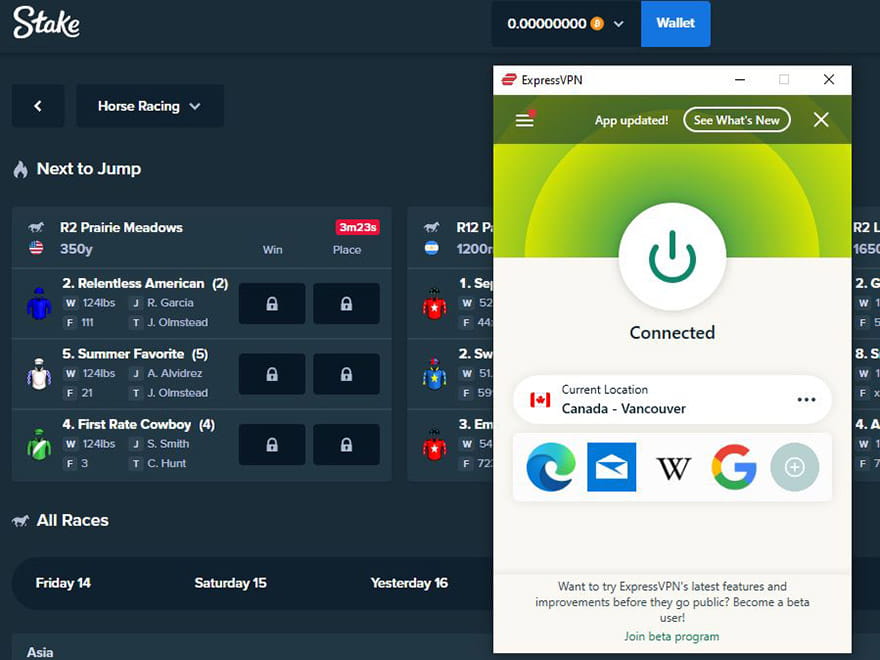The width and height of the screenshot is (880, 660).
Task: Click the ExpressVPN title bar logo
Action: (509, 80)
